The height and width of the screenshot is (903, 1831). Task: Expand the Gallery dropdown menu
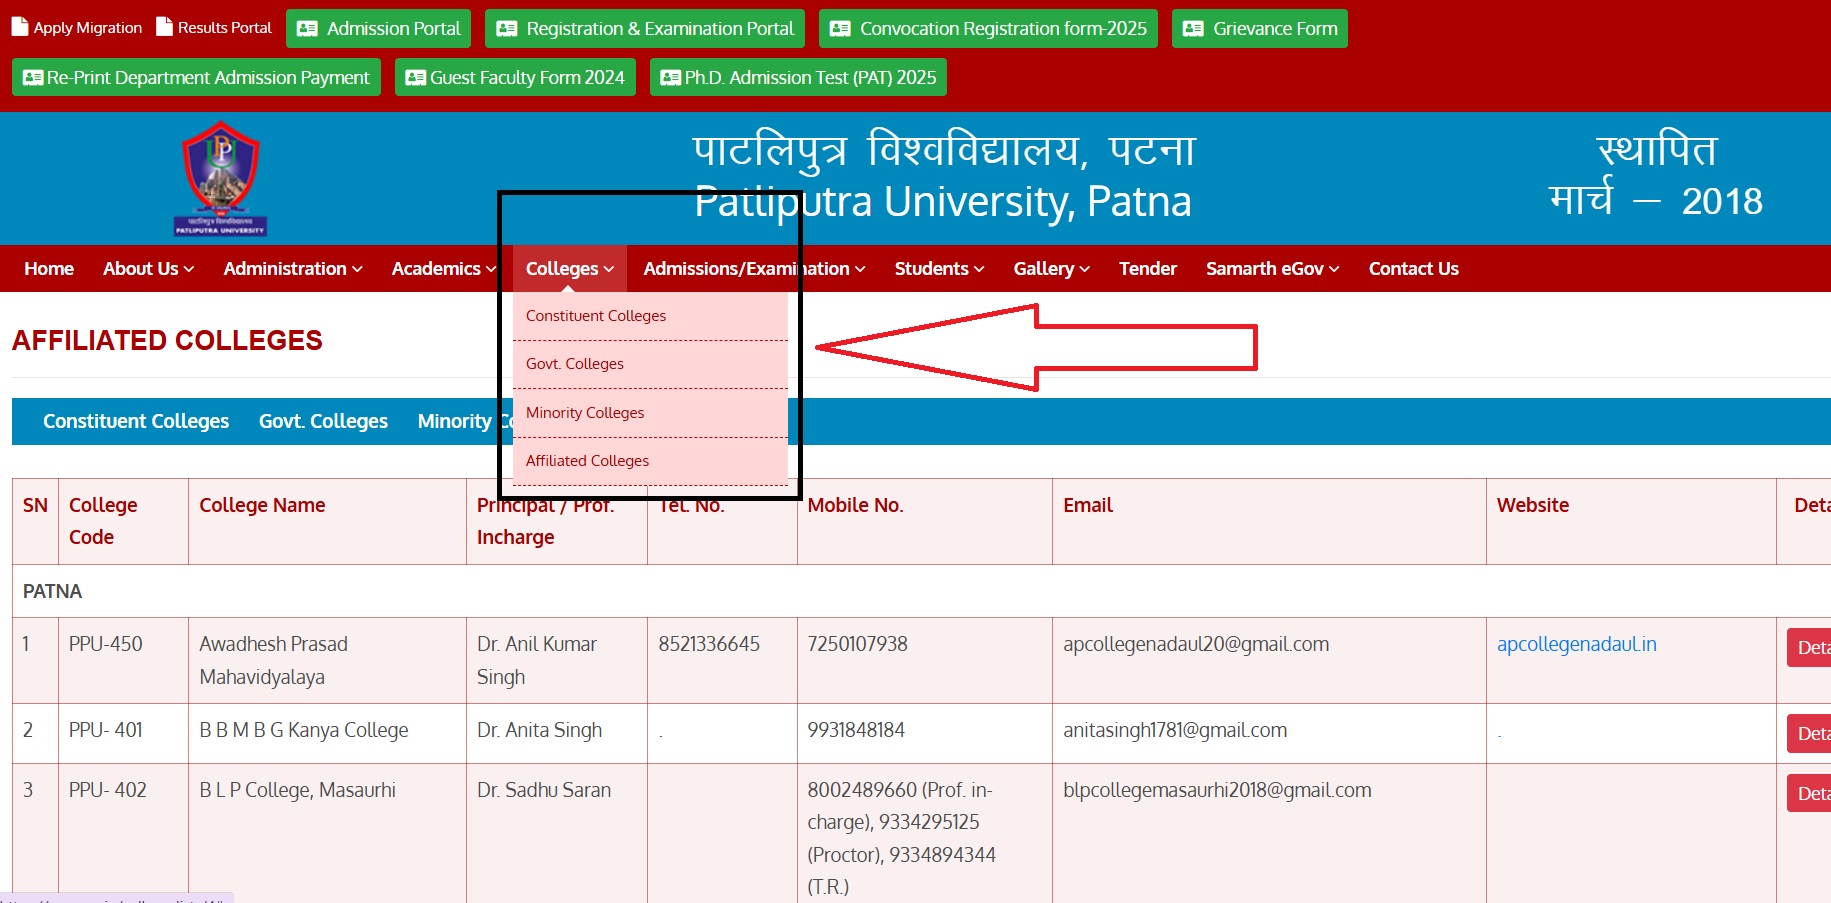[x=1051, y=269]
